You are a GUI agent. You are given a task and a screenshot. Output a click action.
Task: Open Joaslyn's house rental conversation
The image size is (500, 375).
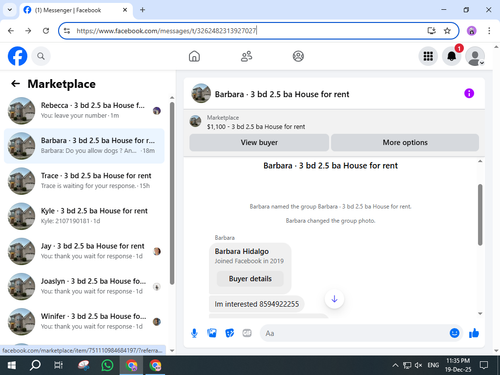point(84,286)
